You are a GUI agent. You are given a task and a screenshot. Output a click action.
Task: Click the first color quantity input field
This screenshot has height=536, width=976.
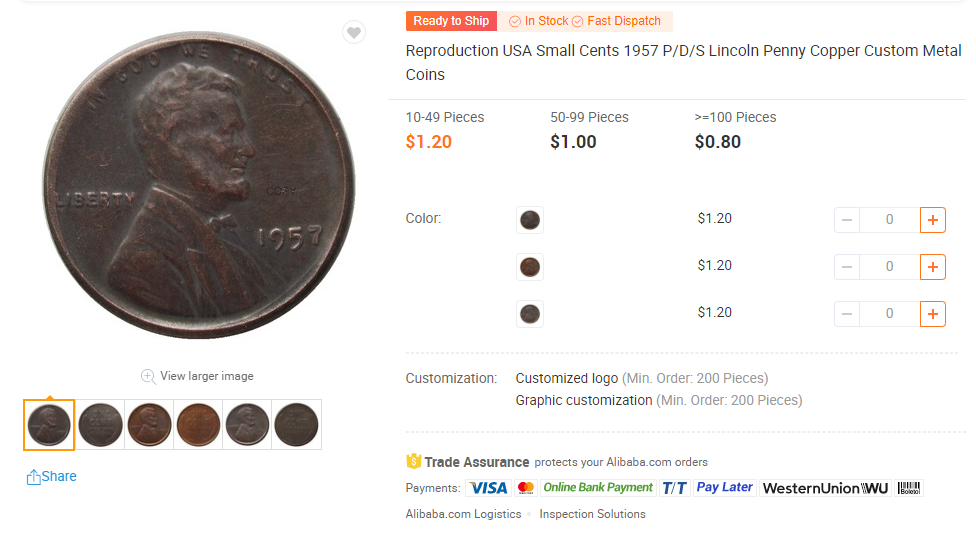click(889, 220)
